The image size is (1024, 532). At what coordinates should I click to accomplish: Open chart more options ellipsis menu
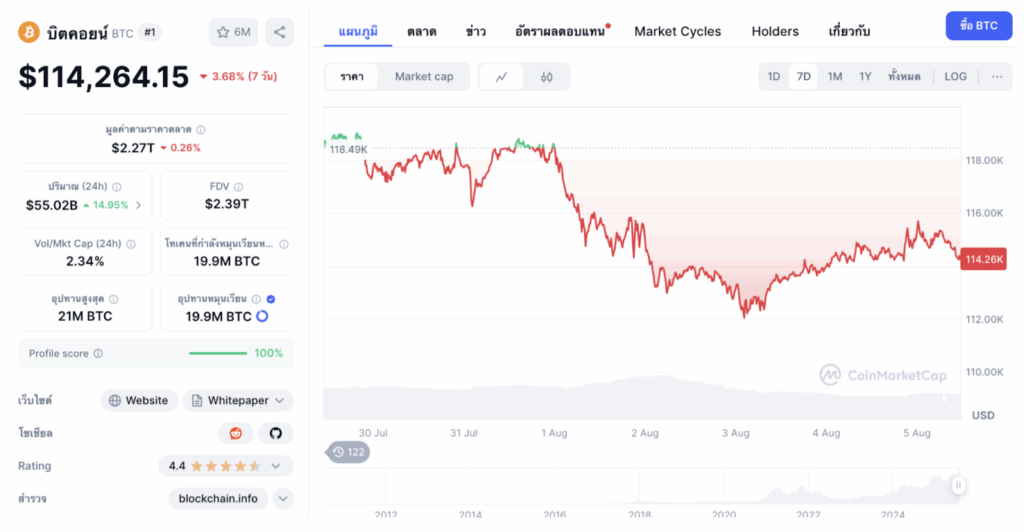coord(996,77)
